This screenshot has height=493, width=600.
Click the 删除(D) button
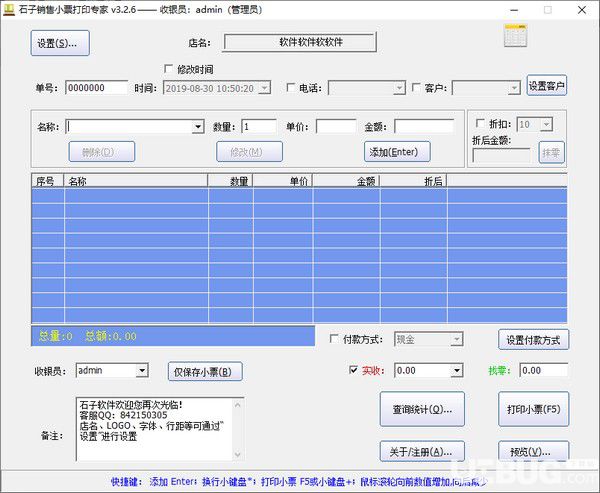pos(102,152)
